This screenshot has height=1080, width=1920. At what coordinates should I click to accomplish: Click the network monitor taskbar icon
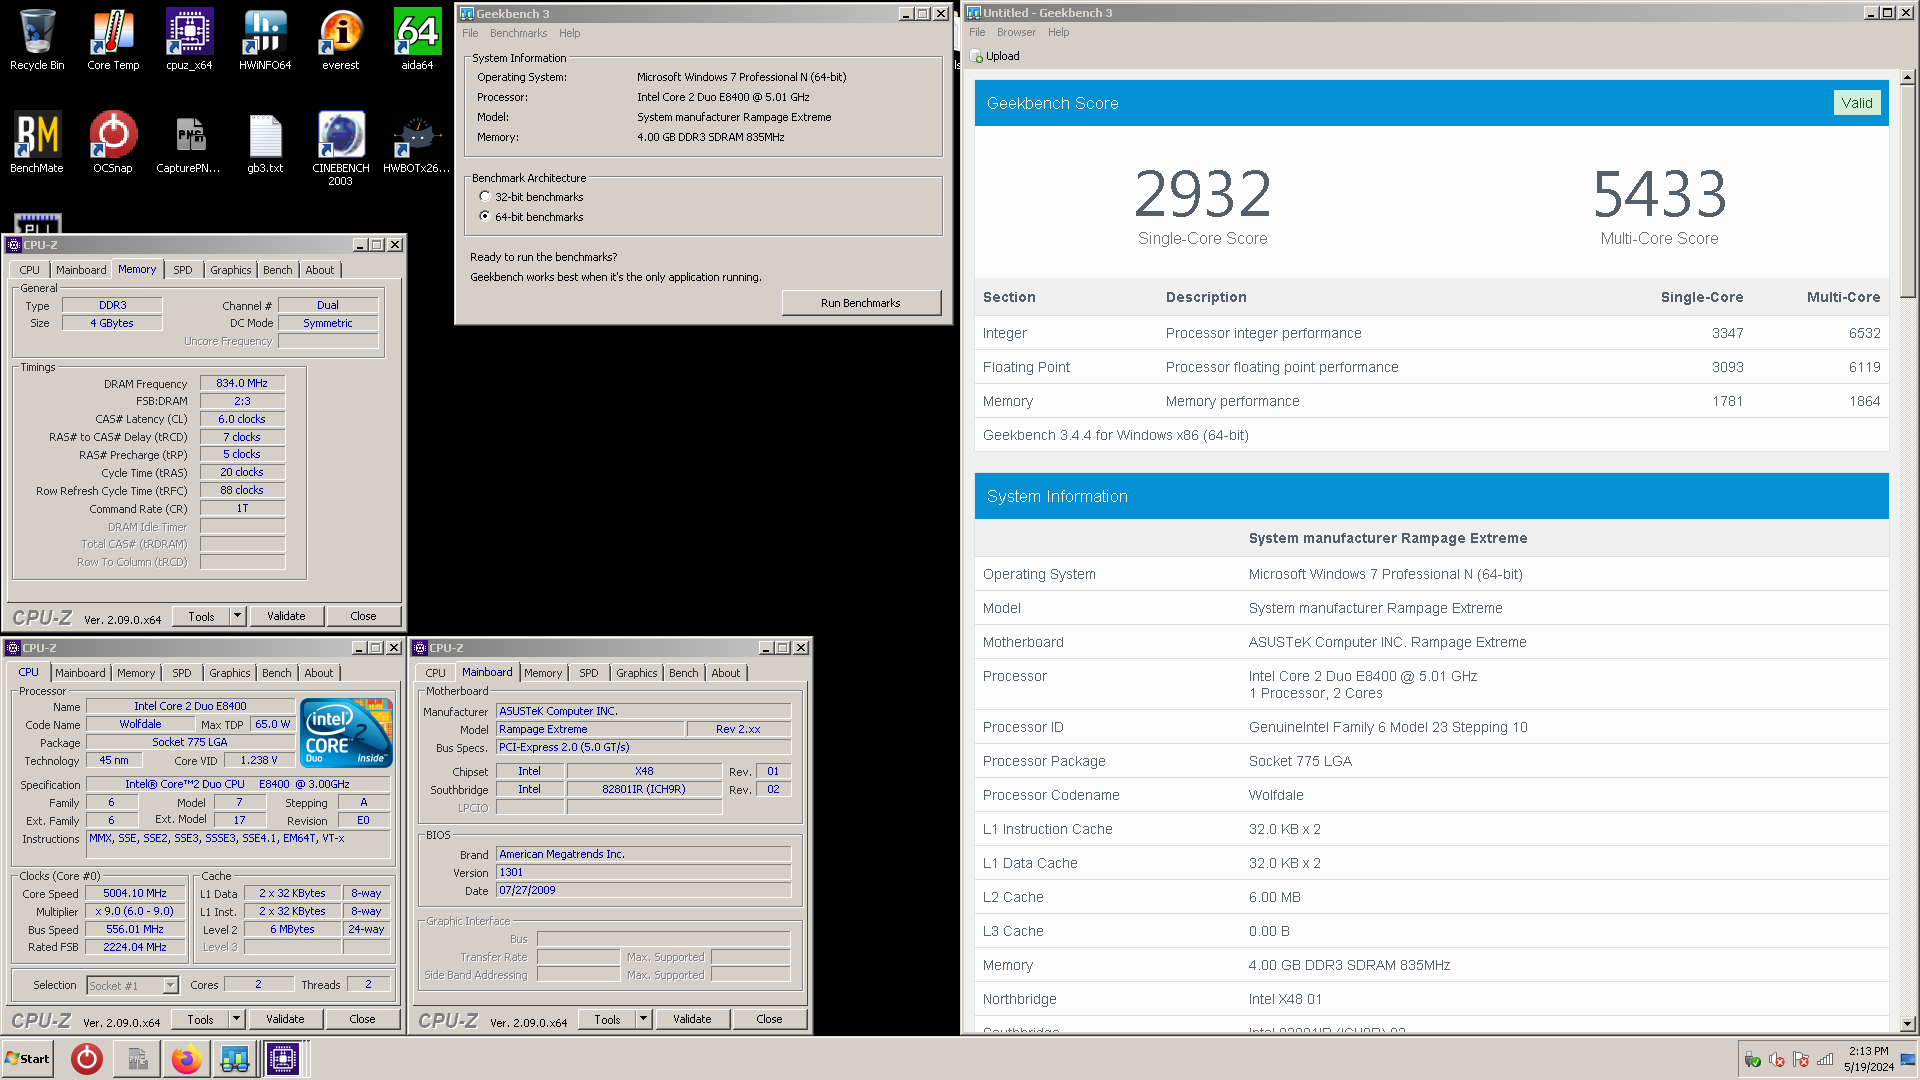click(235, 1059)
